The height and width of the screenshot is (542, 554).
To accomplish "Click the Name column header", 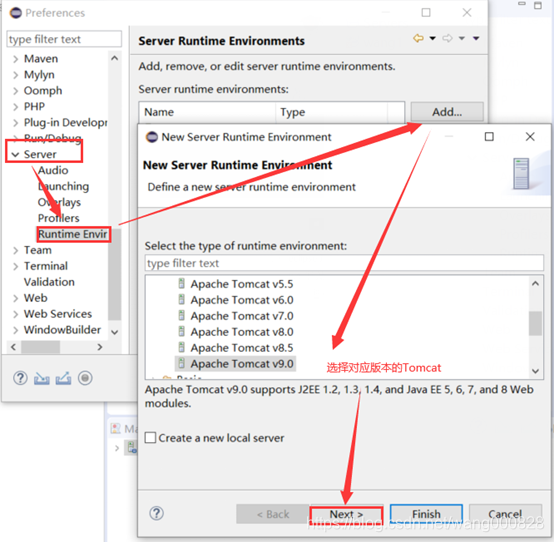I will (207, 112).
